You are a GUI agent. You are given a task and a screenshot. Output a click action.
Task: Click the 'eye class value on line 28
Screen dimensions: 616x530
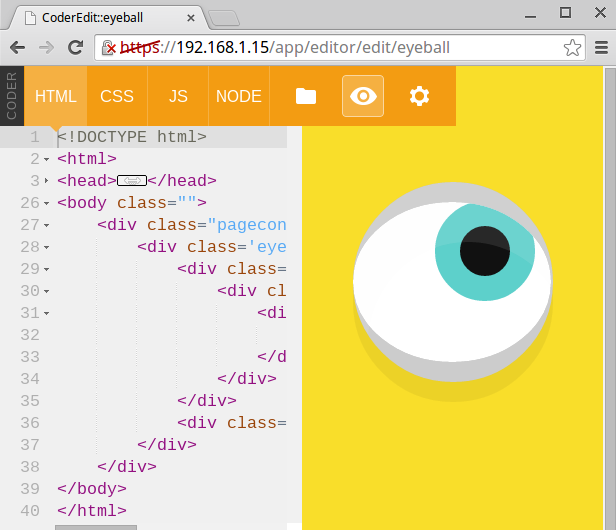(267, 247)
